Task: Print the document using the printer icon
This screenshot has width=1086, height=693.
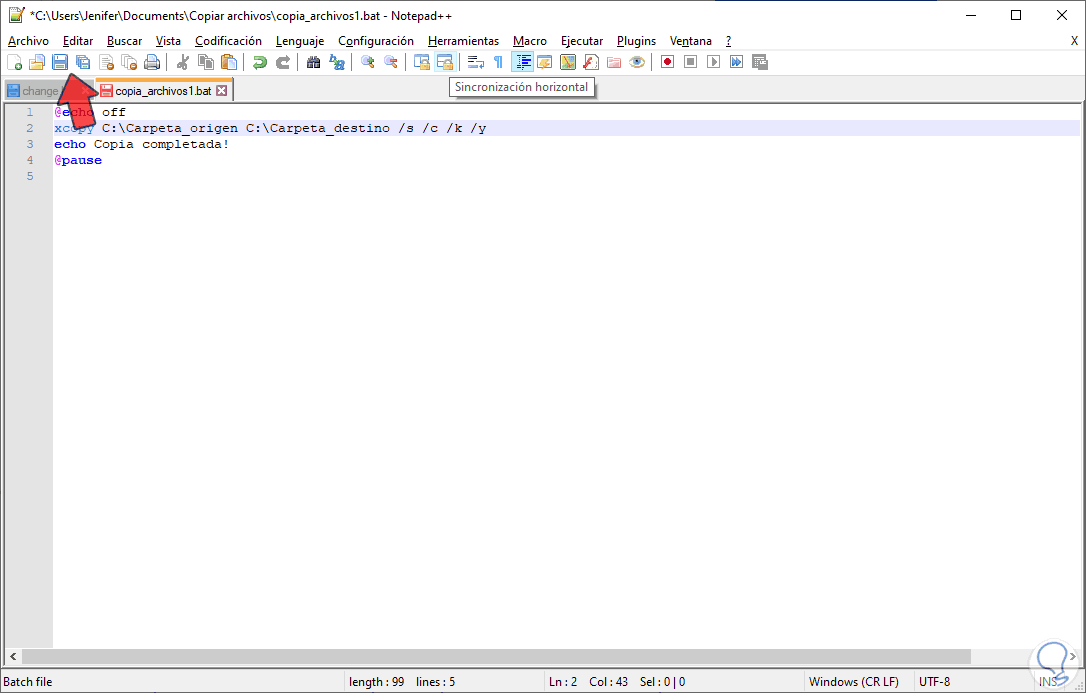Action: click(152, 62)
